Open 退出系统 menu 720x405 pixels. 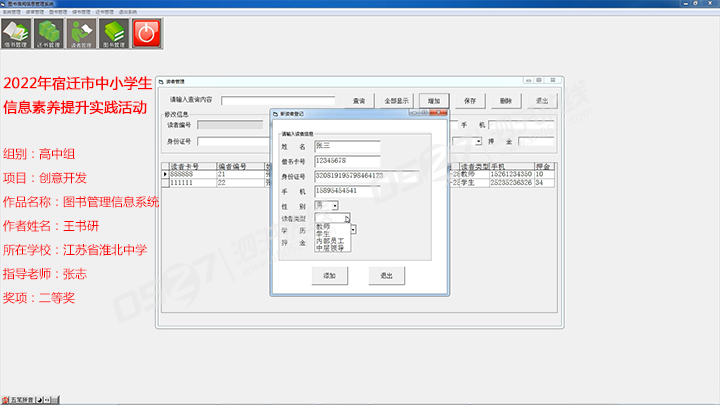[x=128, y=12]
